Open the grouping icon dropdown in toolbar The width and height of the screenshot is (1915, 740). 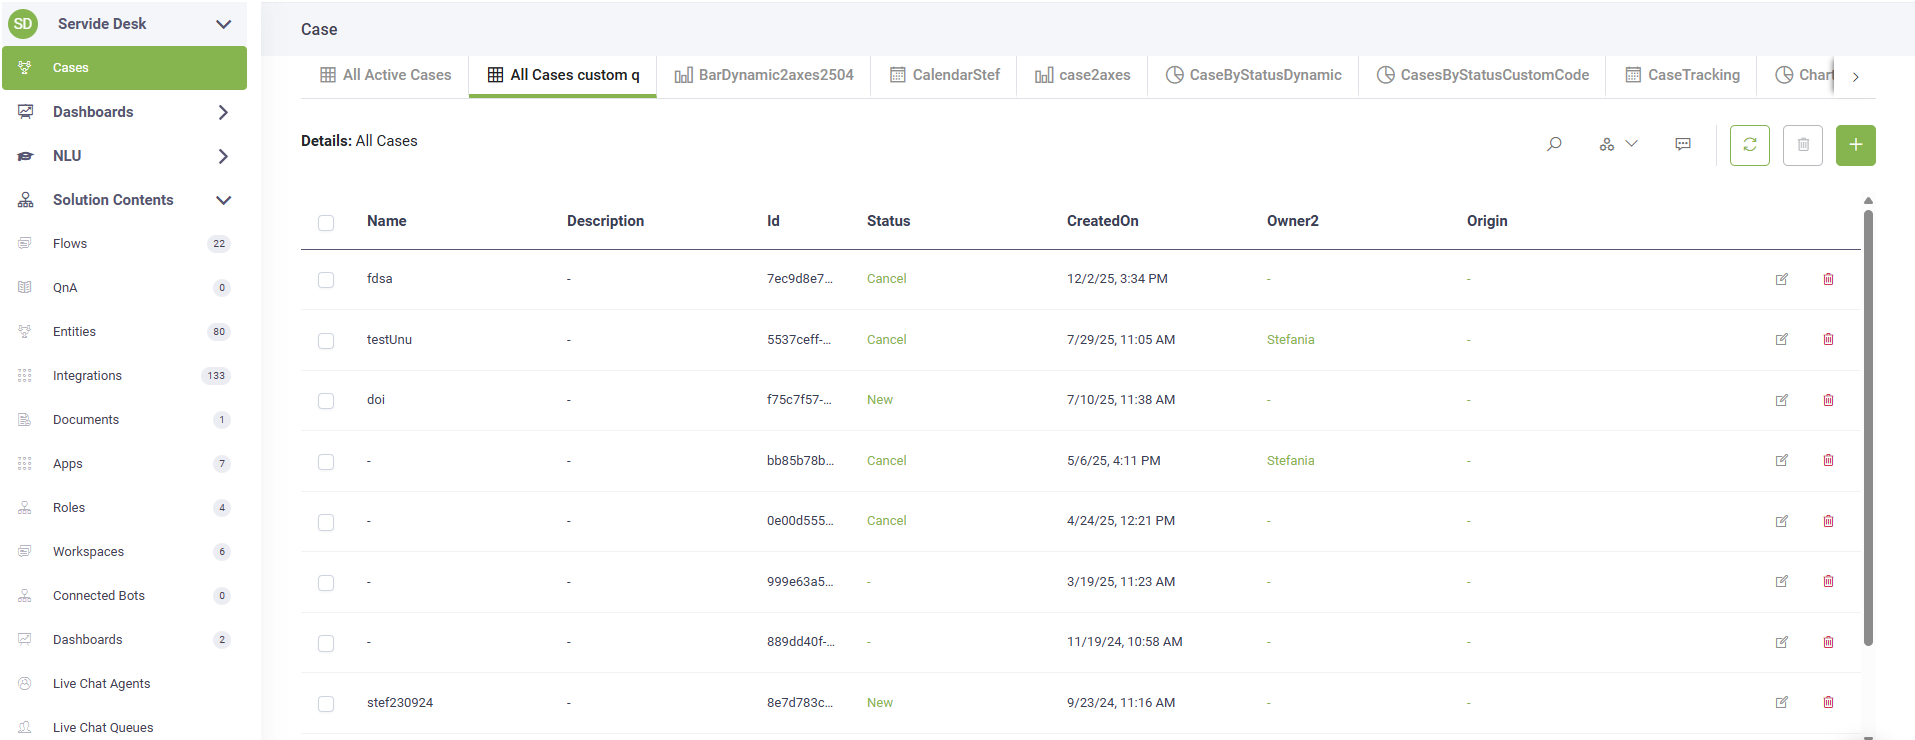coord(1617,144)
